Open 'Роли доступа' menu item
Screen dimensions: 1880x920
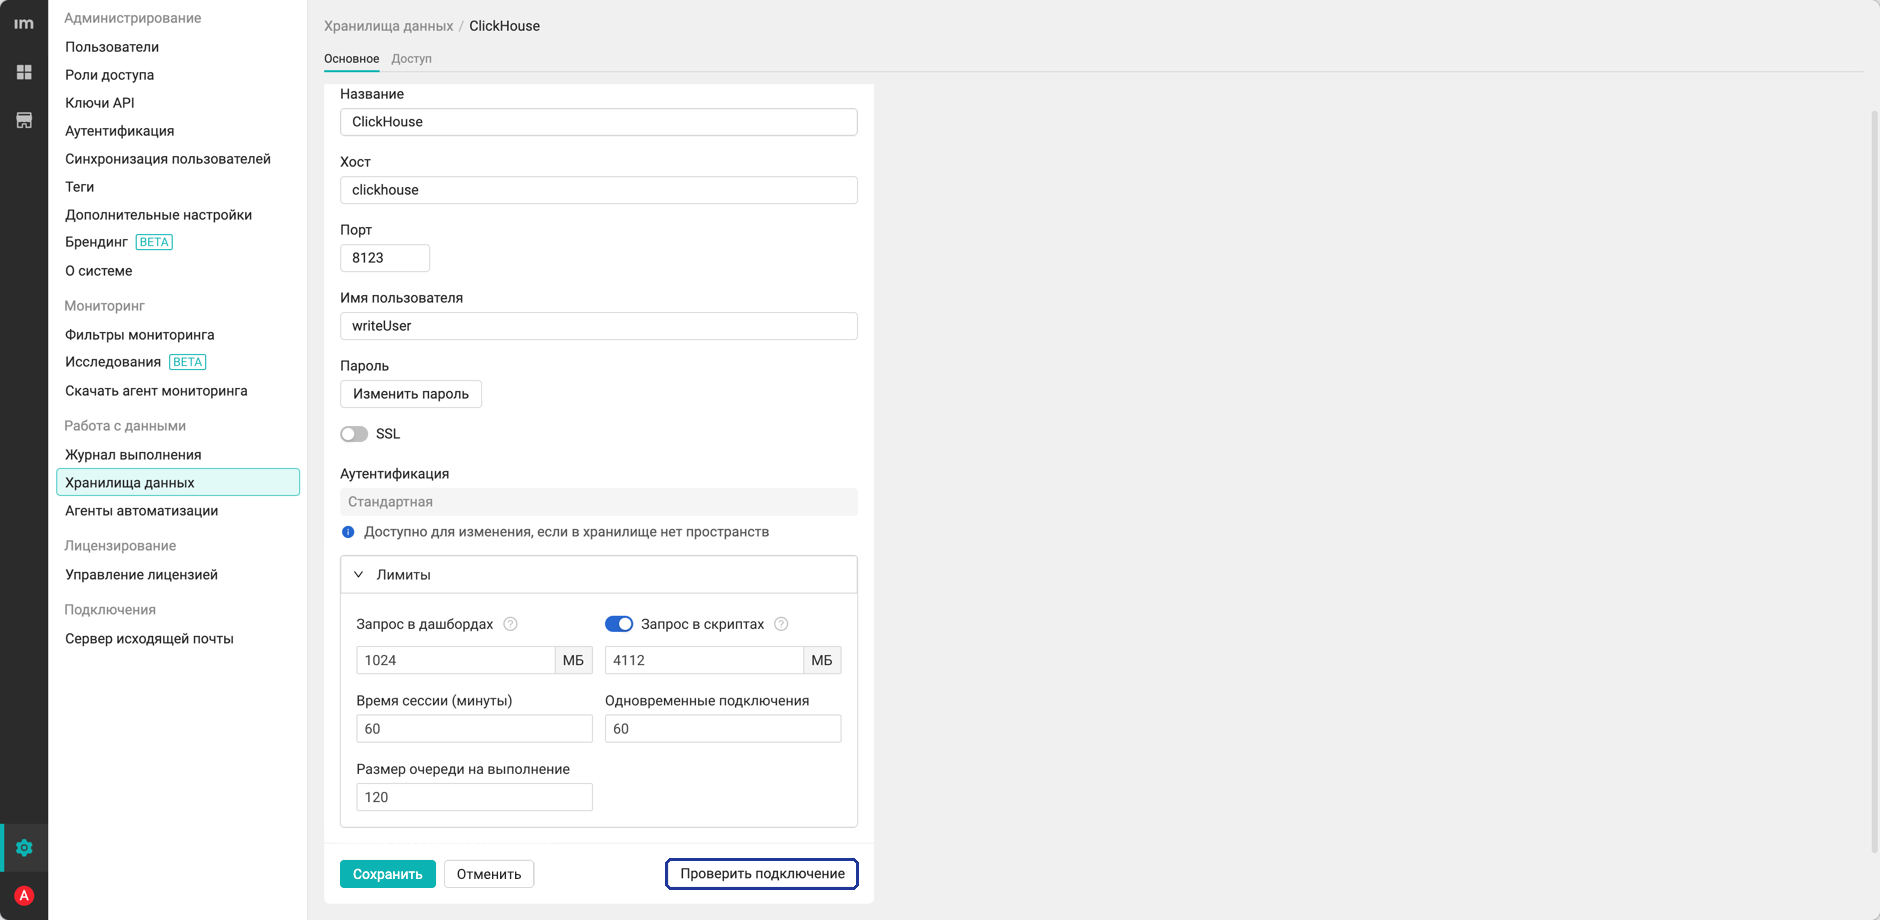point(109,75)
